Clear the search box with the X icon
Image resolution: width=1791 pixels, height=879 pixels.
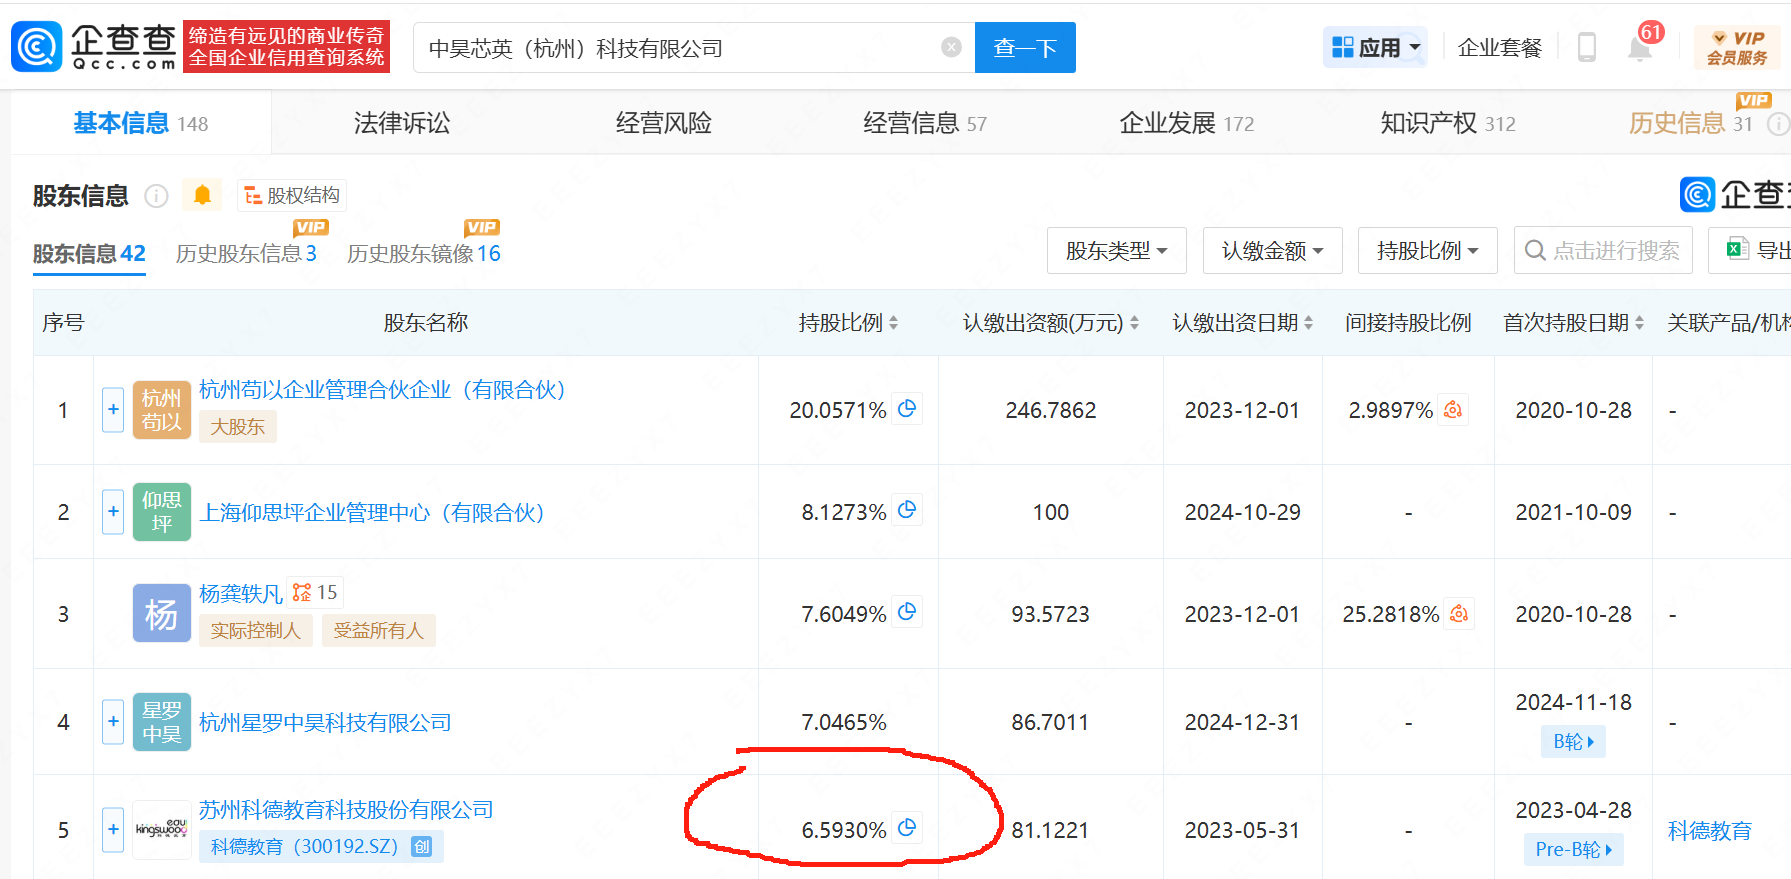click(952, 47)
